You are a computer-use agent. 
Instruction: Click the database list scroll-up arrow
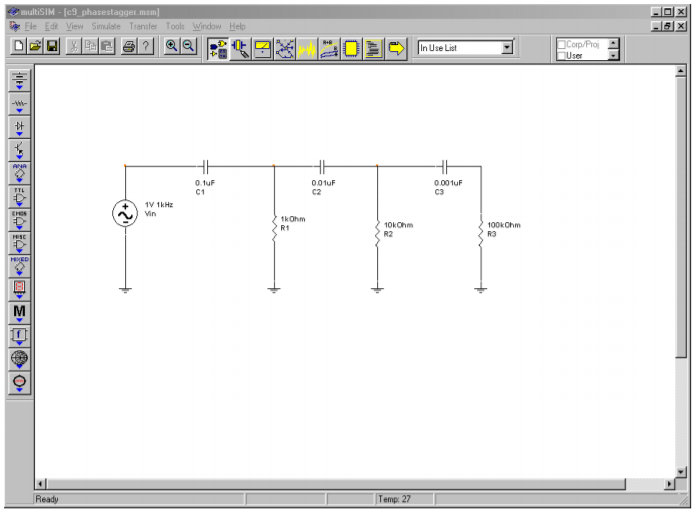(x=613, y=43)
